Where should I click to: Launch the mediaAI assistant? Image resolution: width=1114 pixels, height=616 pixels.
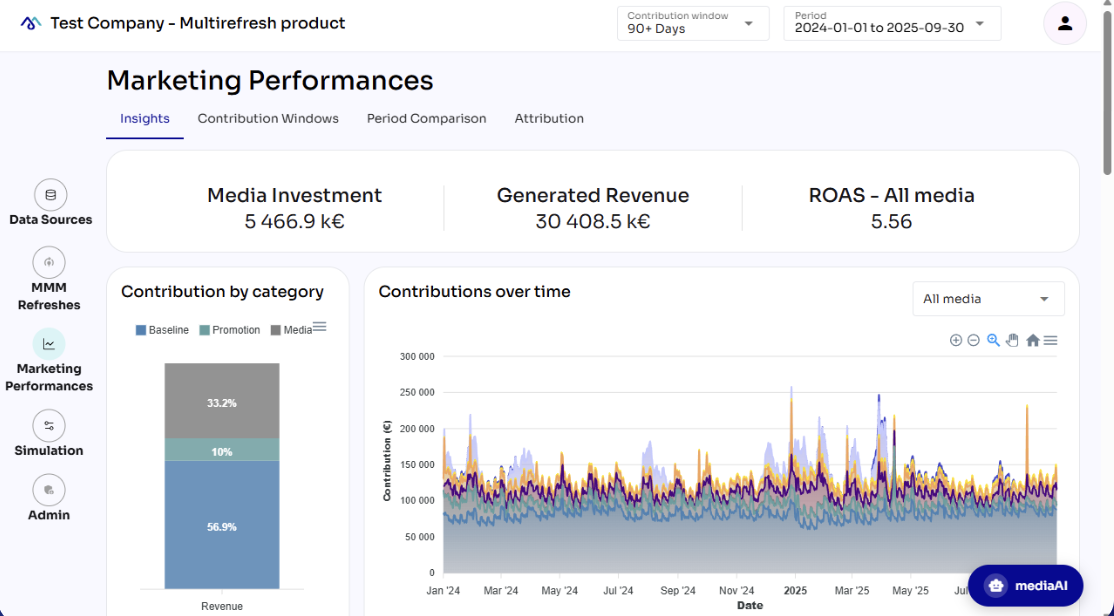pos(1026,585)
